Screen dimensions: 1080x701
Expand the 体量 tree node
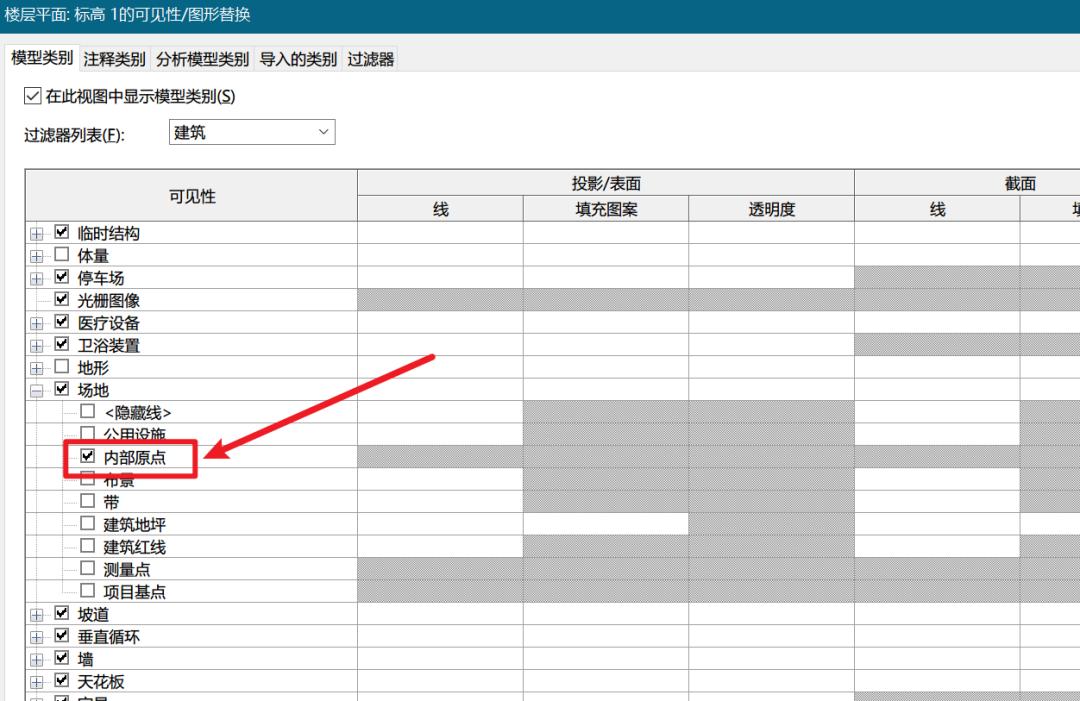tap(37, 256)
